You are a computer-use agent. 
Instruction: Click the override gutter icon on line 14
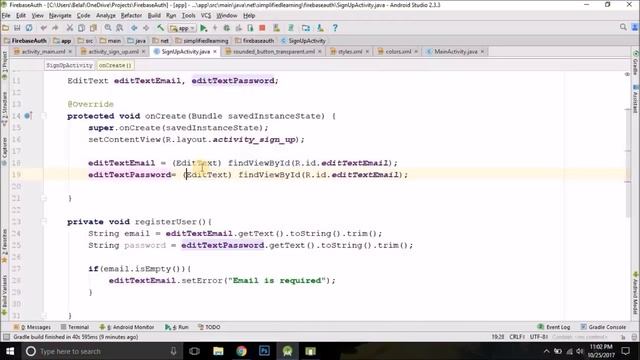(28, 116)
